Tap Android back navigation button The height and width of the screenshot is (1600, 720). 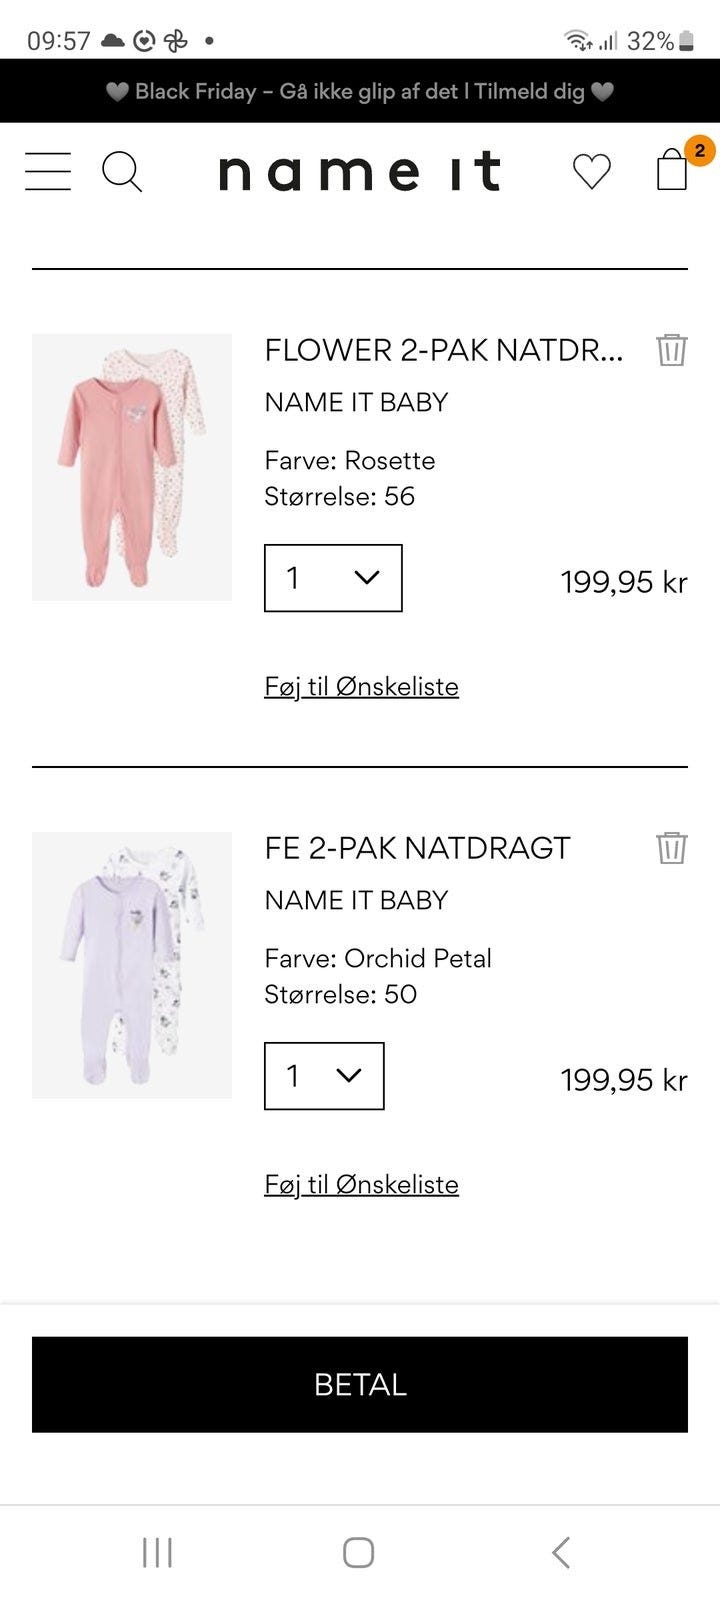(x=561, y=1552)
